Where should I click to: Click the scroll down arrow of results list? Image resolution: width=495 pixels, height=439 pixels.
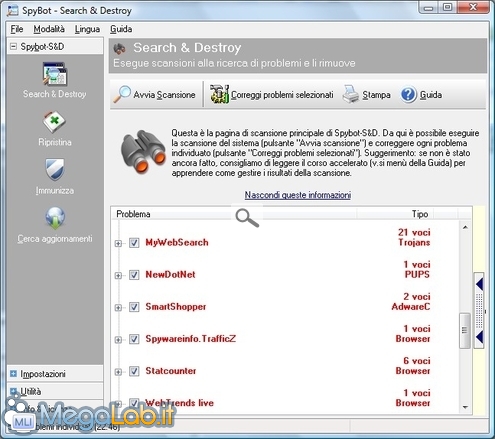point(465,407)
